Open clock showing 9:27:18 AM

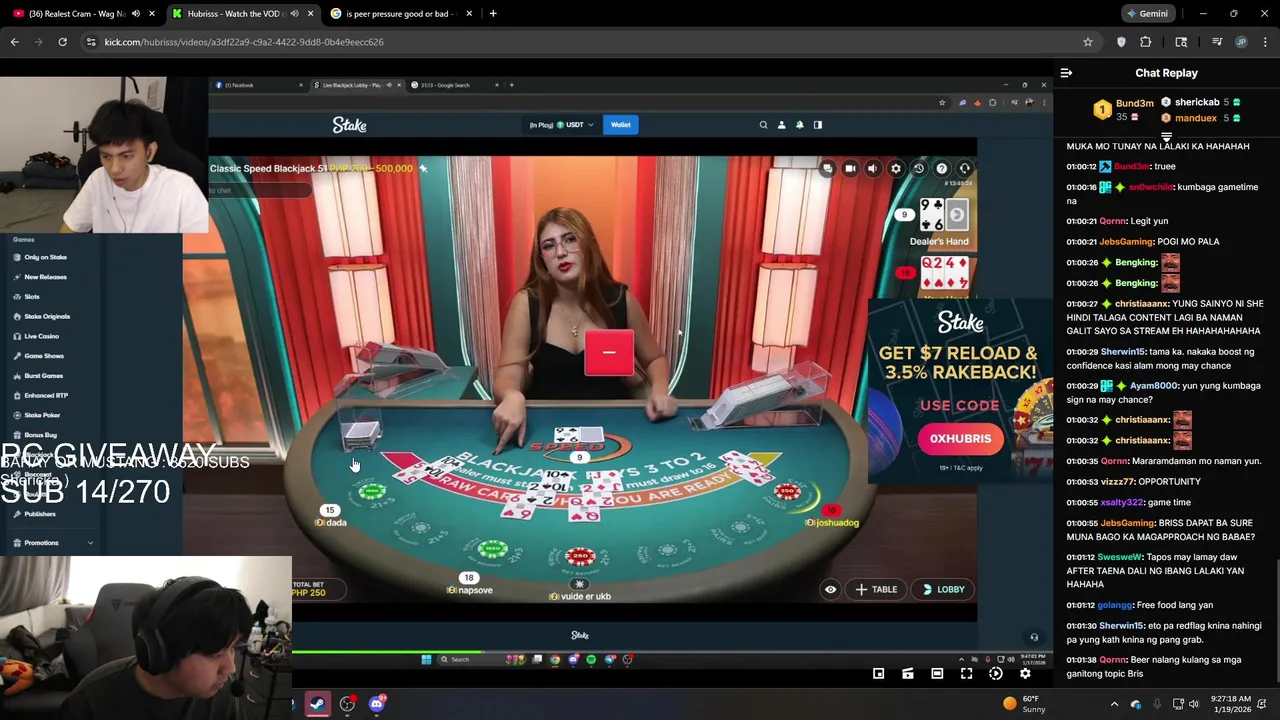(1231, 704)
